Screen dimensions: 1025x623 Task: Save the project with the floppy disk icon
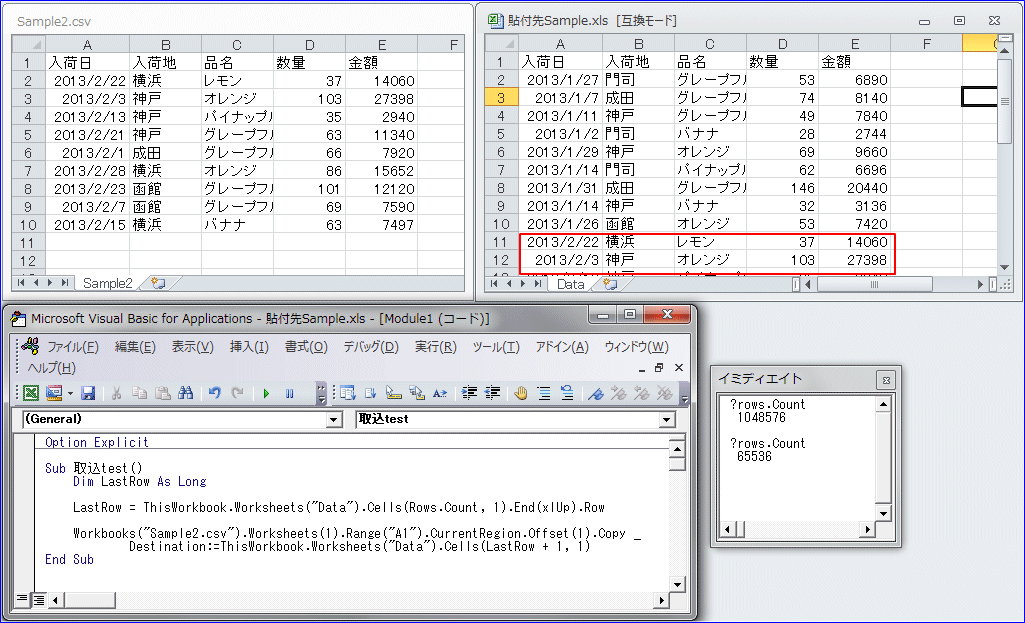(88, 393)
